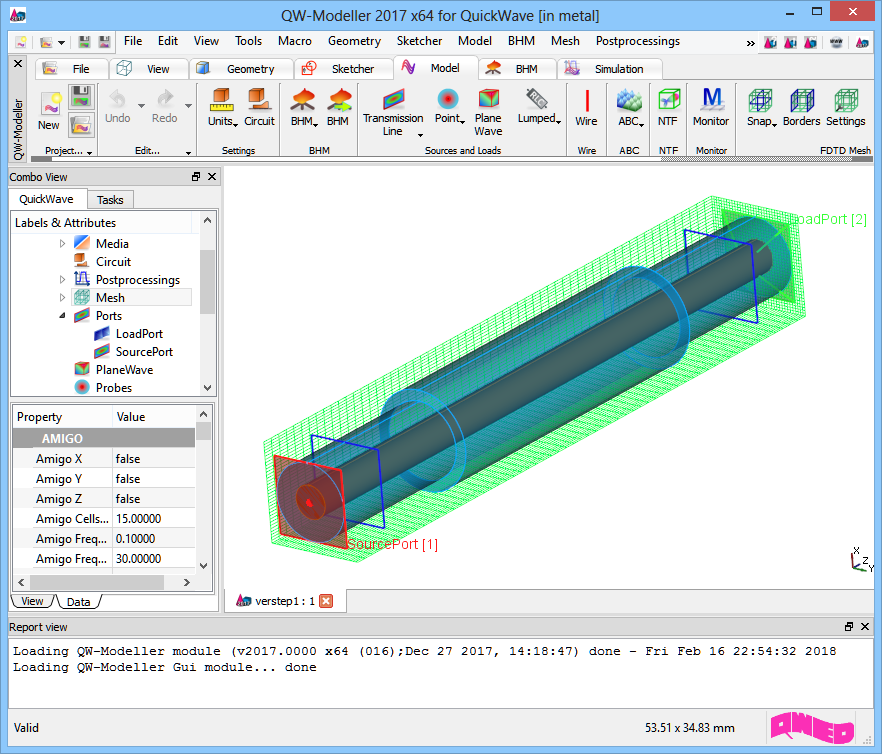
Task: Select the Plane Wave source tool
Action: [x=488, y=100]
